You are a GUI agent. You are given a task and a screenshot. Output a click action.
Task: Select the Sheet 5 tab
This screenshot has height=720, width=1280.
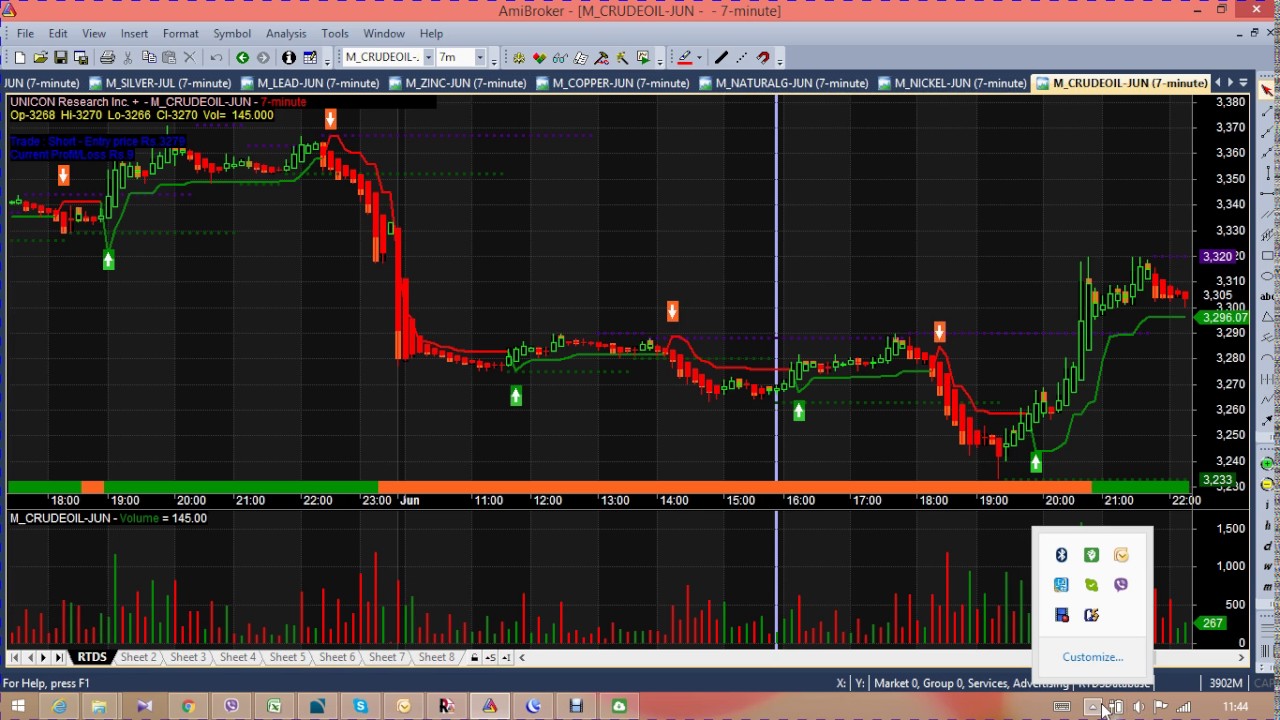[287, 657]
